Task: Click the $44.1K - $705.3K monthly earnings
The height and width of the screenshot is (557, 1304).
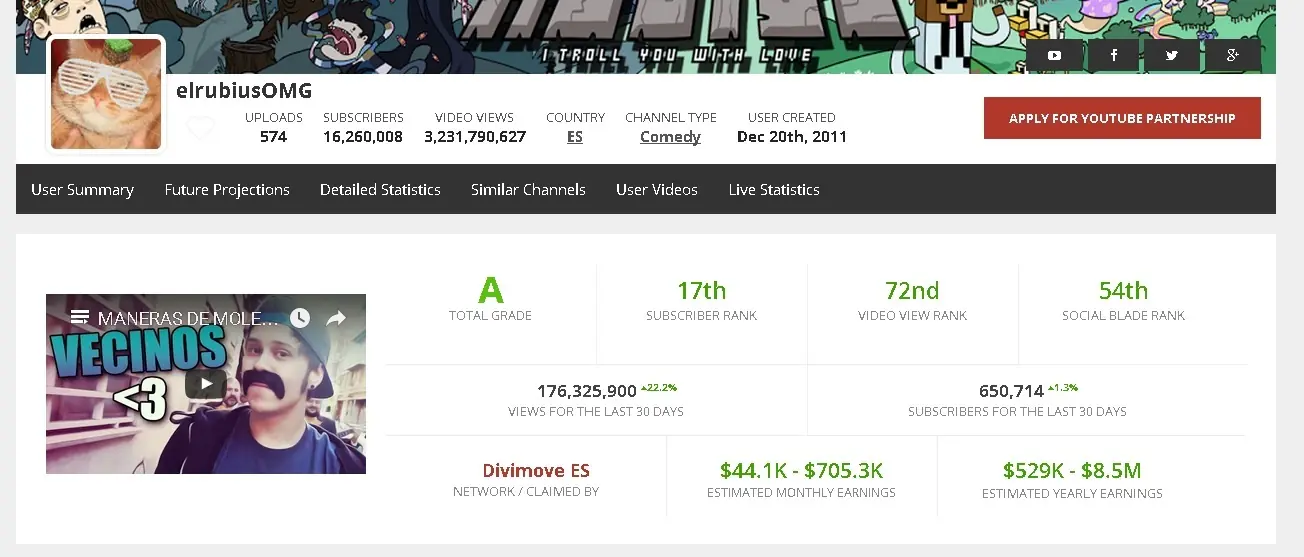Action: pos(801,470)
